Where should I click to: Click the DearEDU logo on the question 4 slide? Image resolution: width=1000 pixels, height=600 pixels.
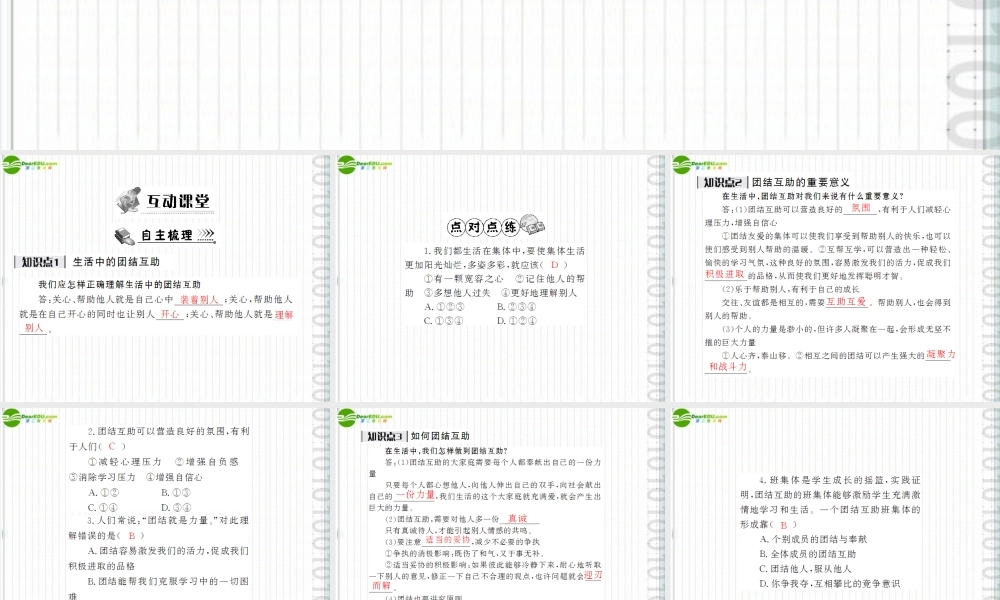pyautogui.click(x=700, y=418)
